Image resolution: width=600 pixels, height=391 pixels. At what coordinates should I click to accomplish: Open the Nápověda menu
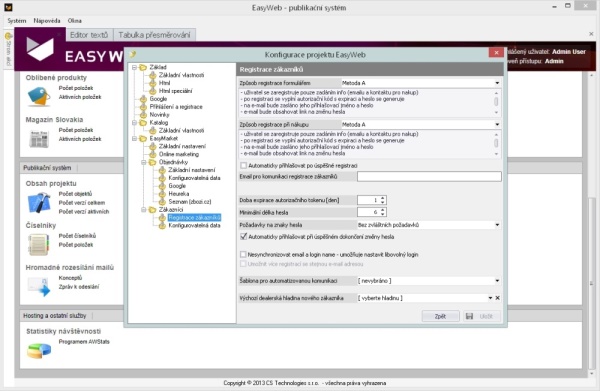(47, 21)
